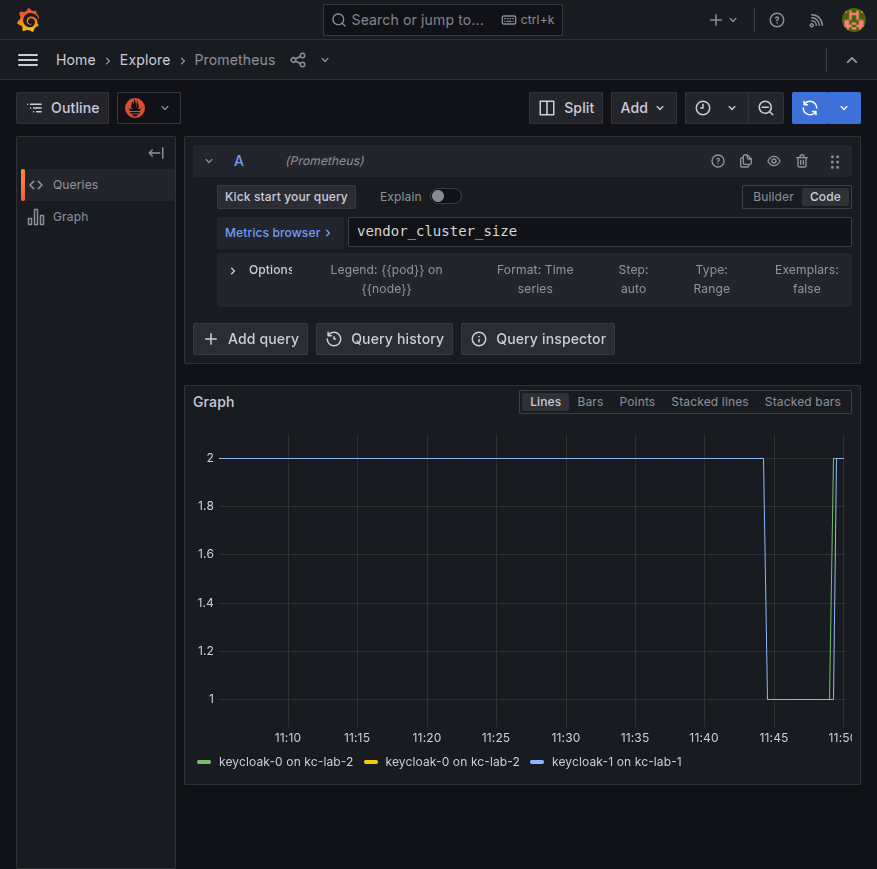Open Query history

tap(384, 339)
